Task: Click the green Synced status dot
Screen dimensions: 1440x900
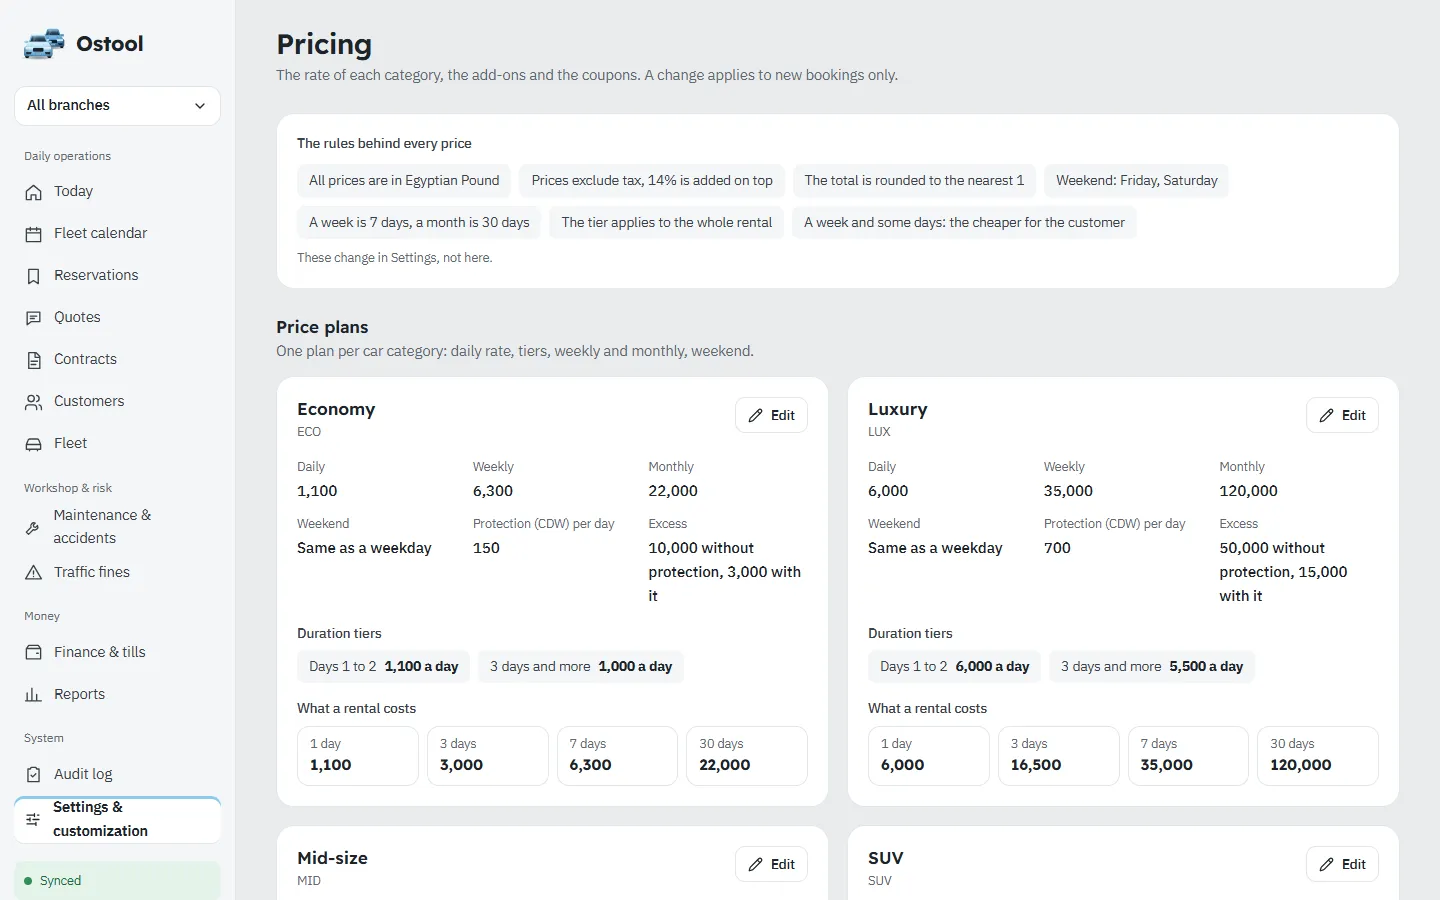Action: (28, 881)
